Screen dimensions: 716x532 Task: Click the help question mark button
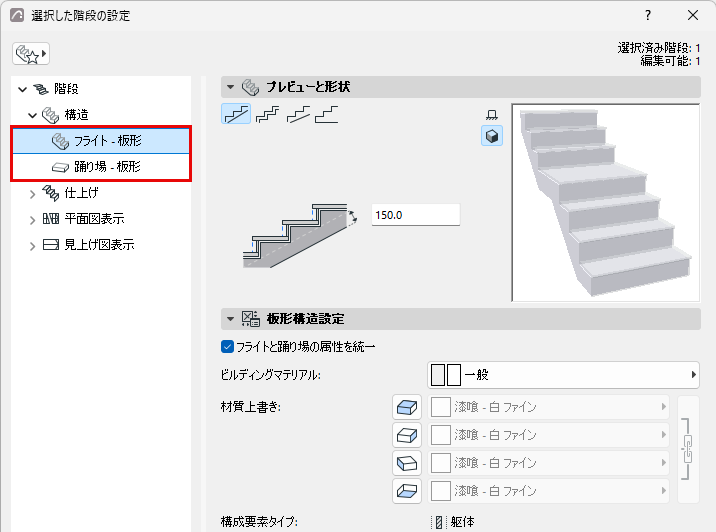coord(648,16)
